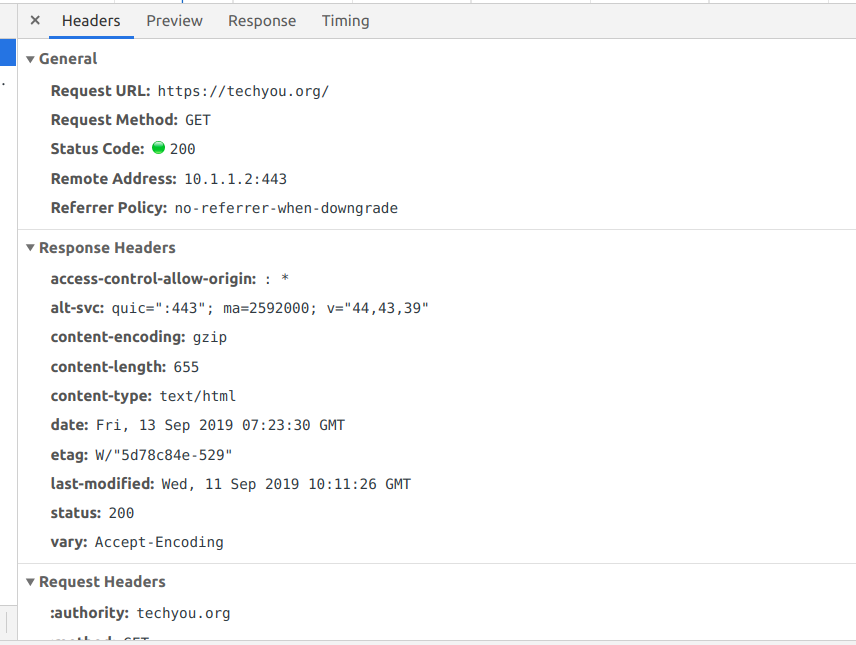
Task: Collapse the Response Headers section
Action: [x=29, y=247]
